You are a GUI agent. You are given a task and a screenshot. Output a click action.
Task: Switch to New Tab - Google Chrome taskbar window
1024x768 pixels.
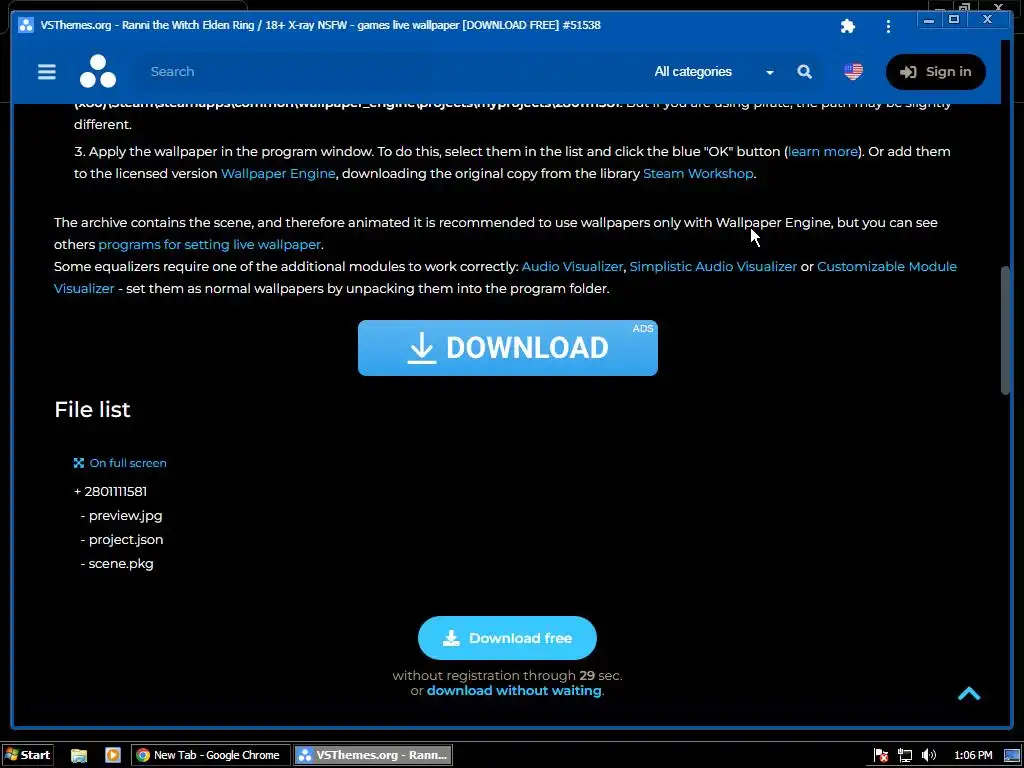pyautogui.click(x=208, y=756)
